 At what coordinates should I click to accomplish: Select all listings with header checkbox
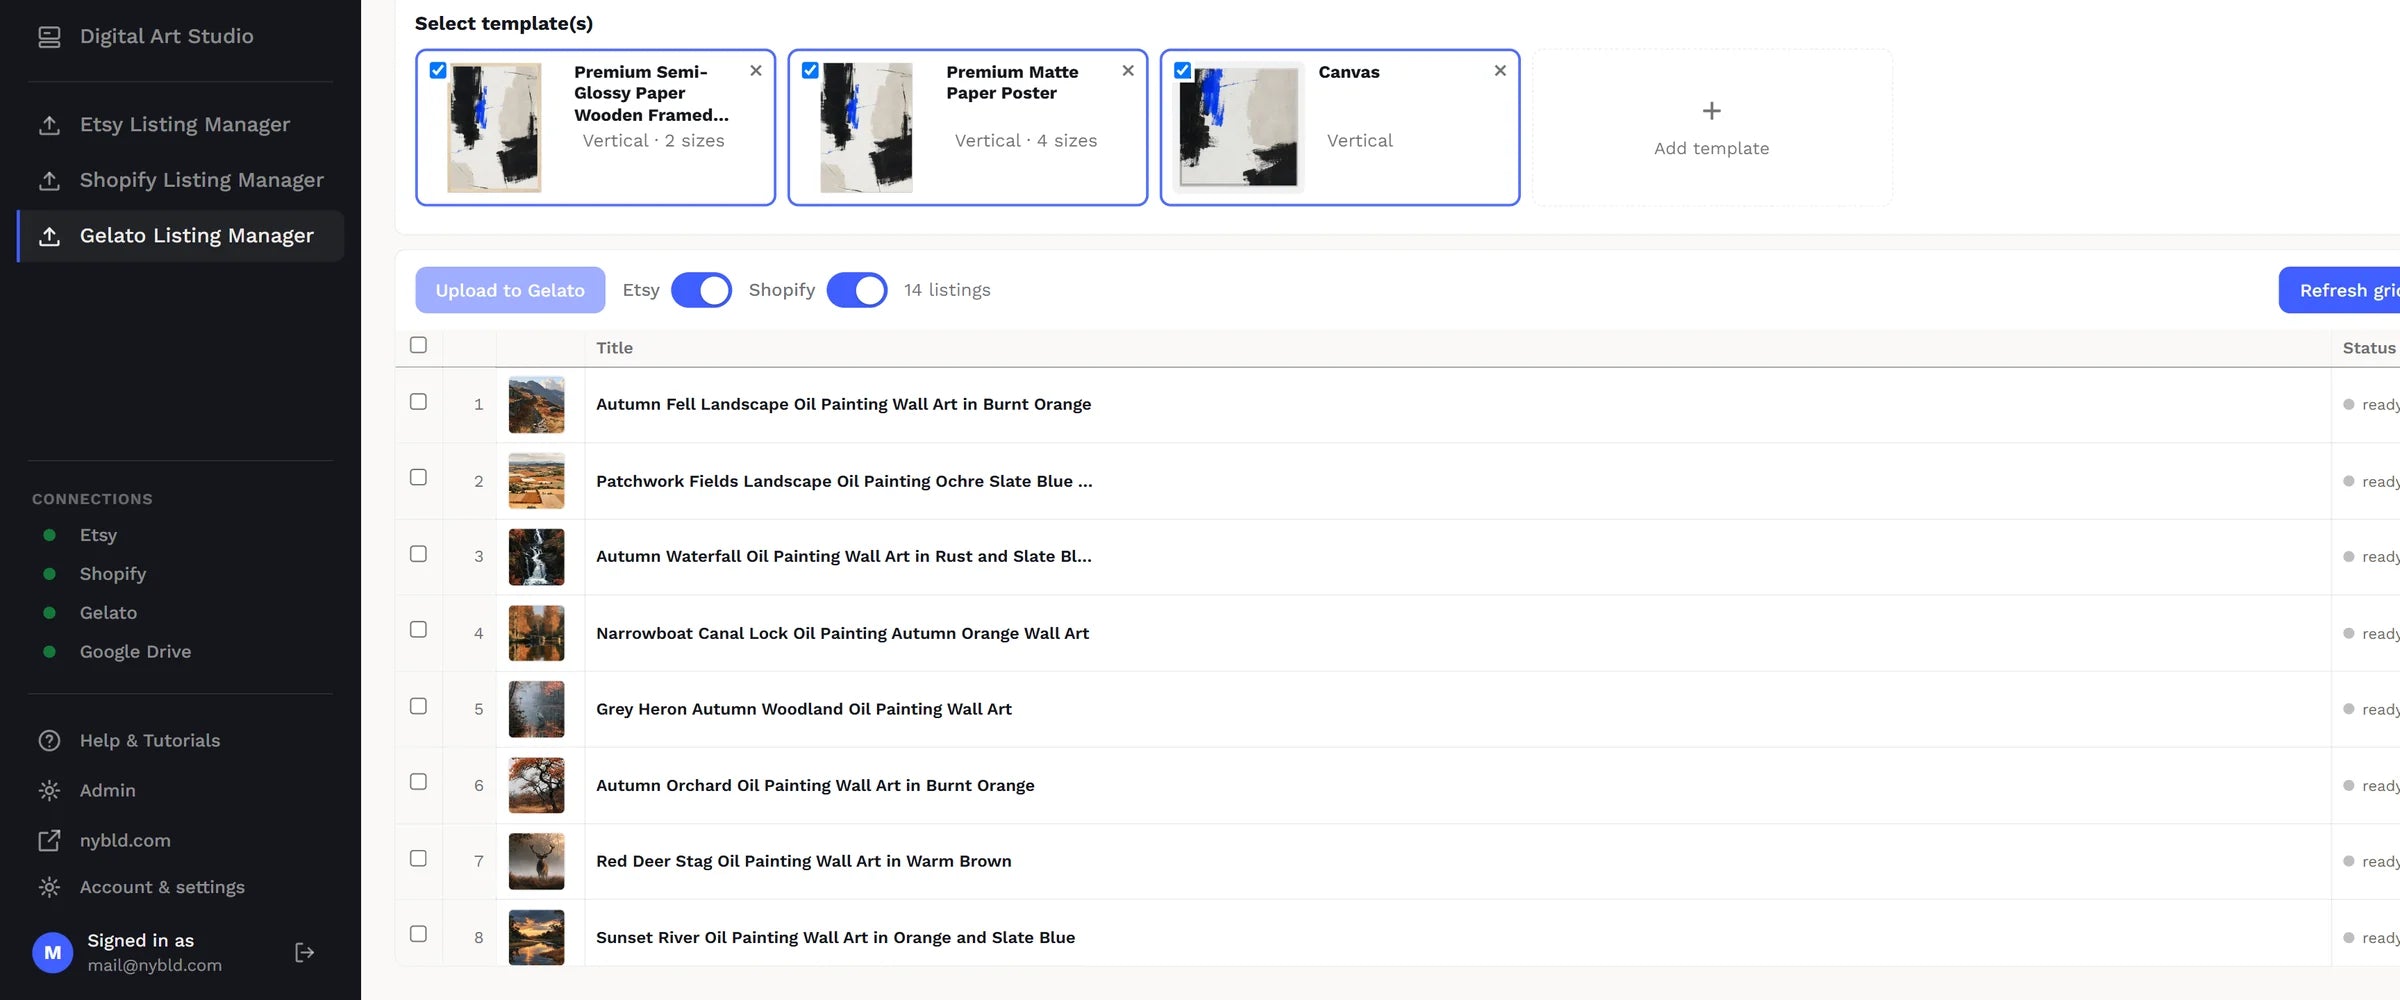click(x=418, y=345)
